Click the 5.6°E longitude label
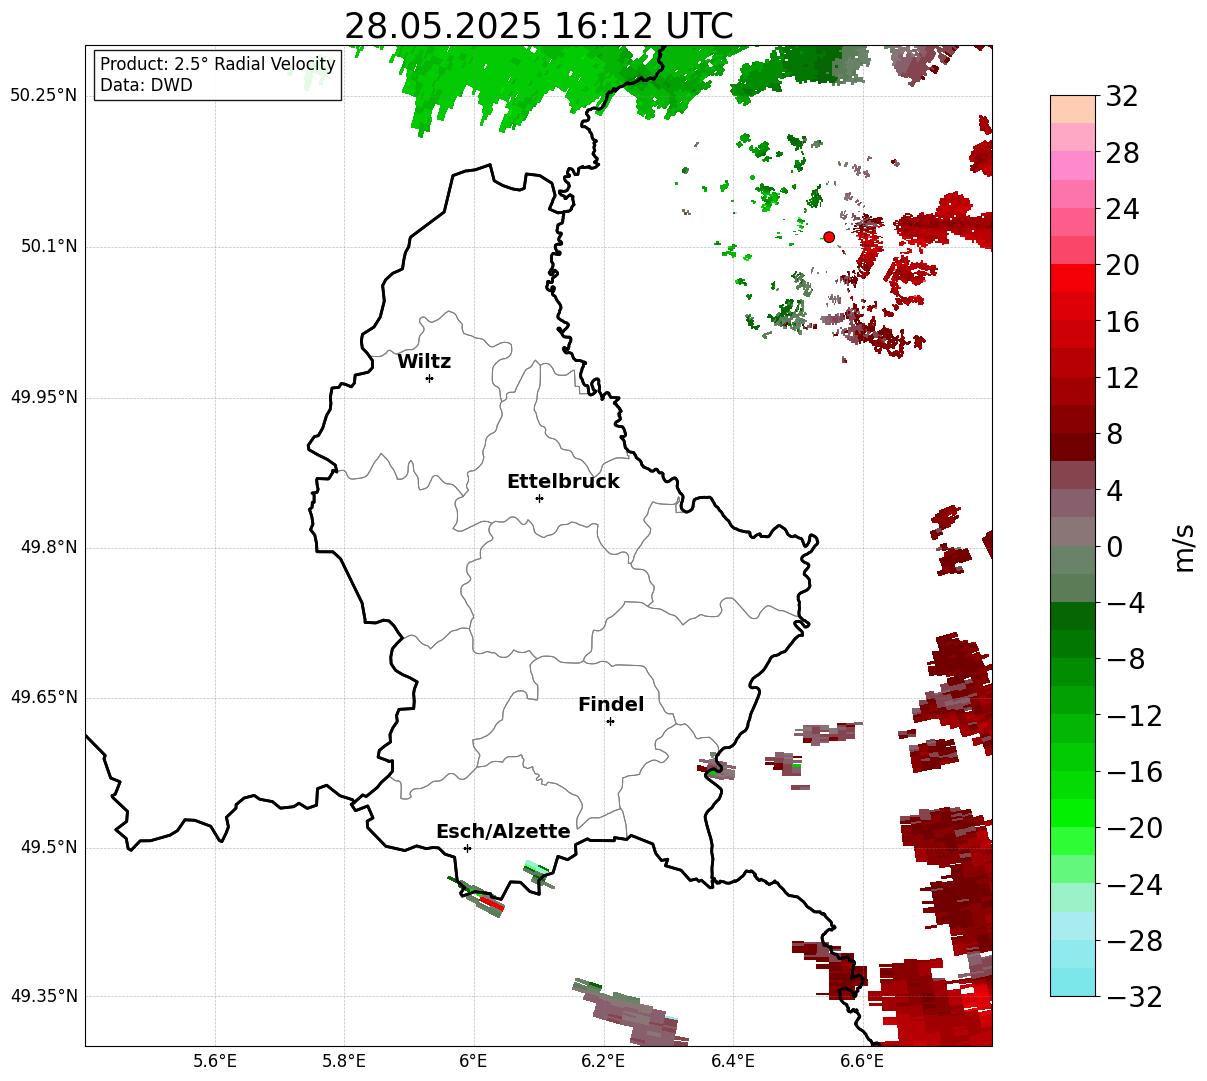The image size is (1207, 1081). 215,1061
